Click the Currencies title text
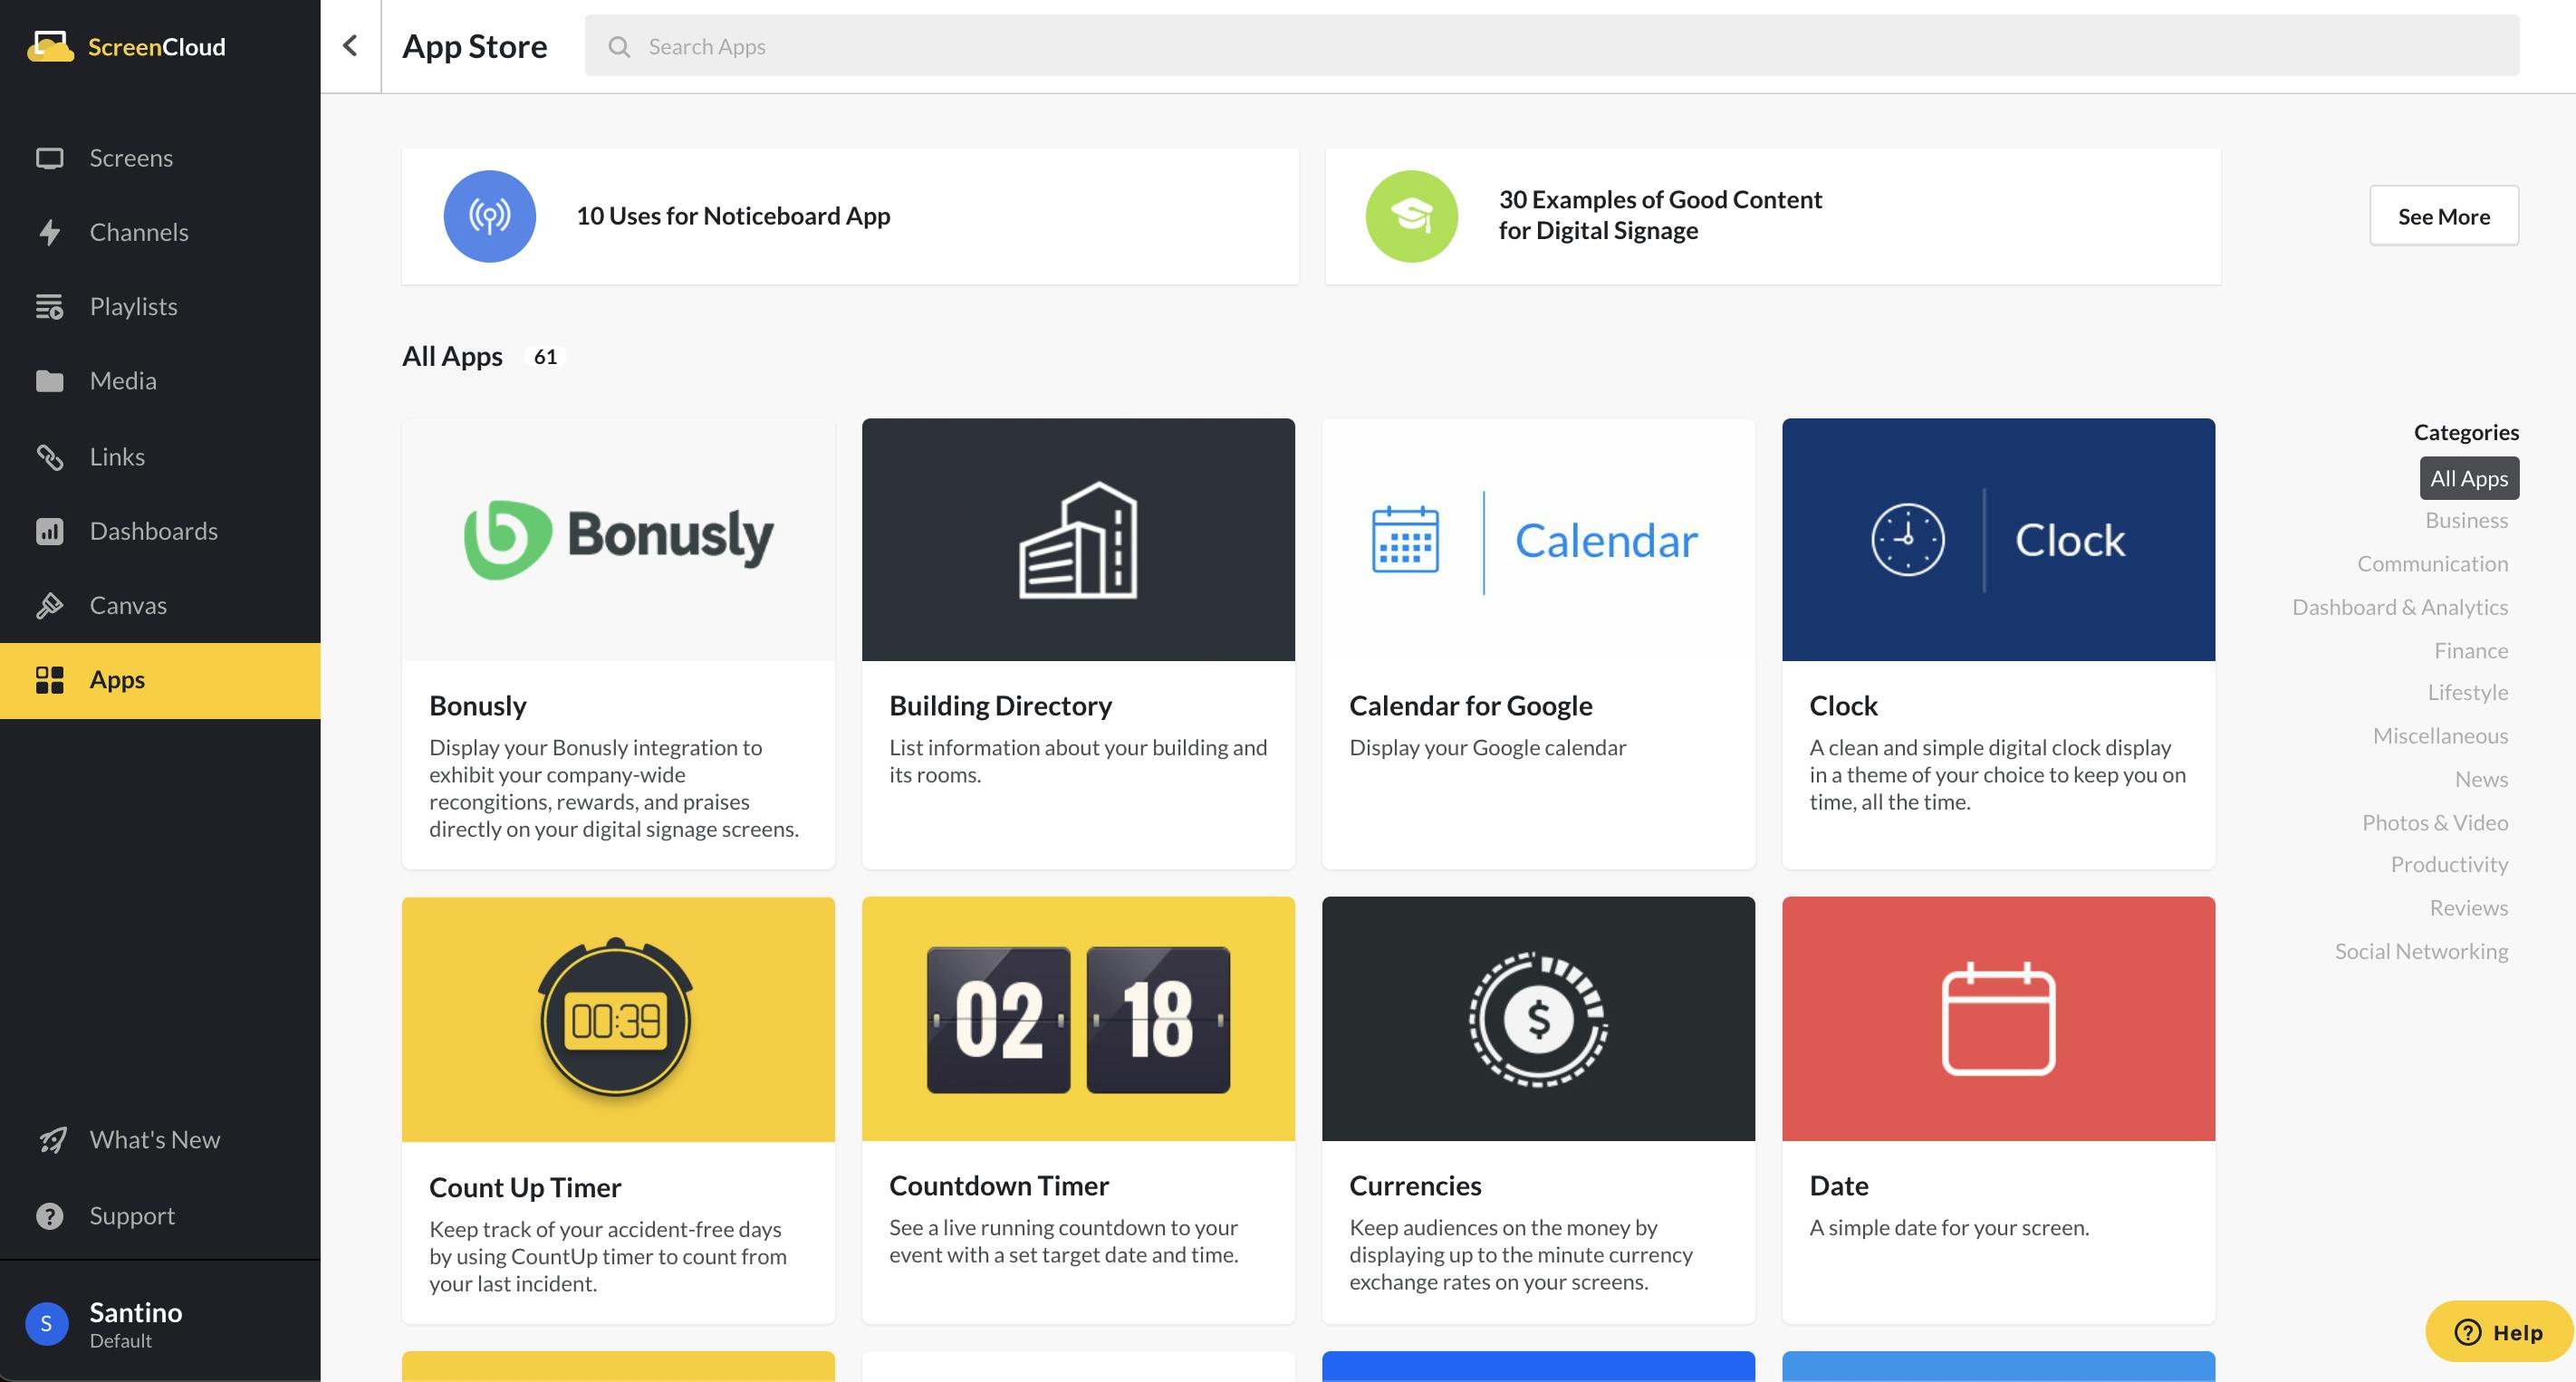Image resolution: width=2576 pixels, height=1382 pixels. (x=1415, y=1186)
